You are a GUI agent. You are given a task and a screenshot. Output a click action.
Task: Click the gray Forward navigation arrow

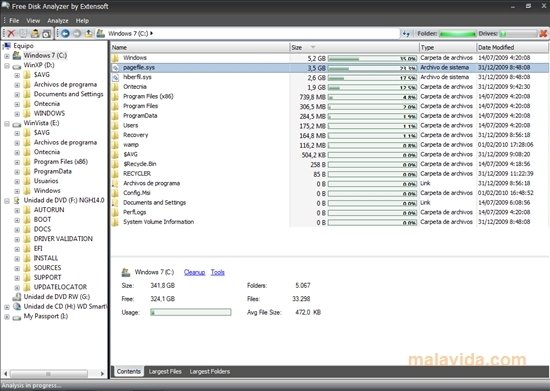pos(77,34)
